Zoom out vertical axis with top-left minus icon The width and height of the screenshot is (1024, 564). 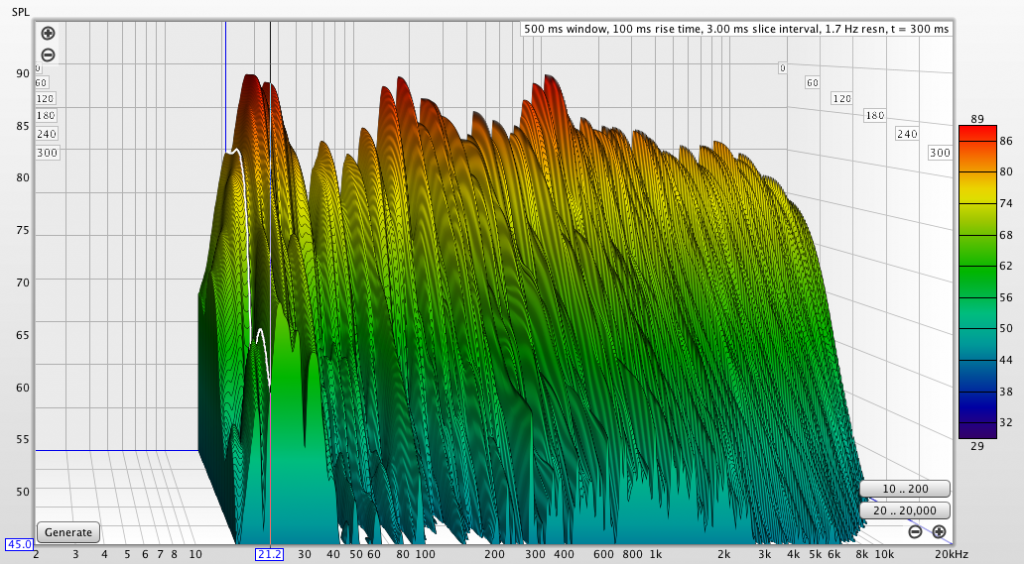click(48, 55)
